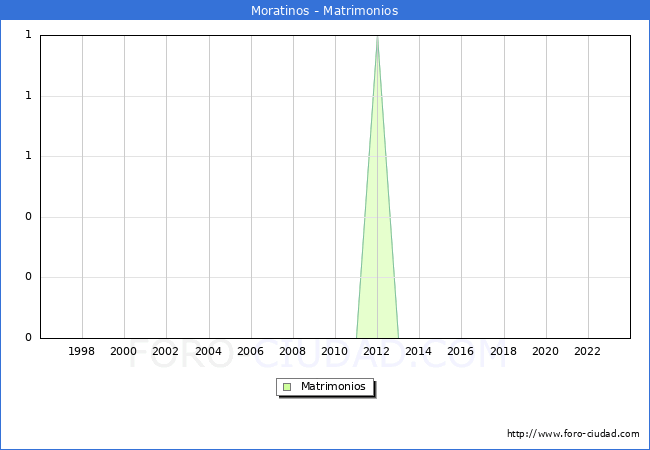
Task: Select the 2004 x-axis label
Action: click(208, 352)
